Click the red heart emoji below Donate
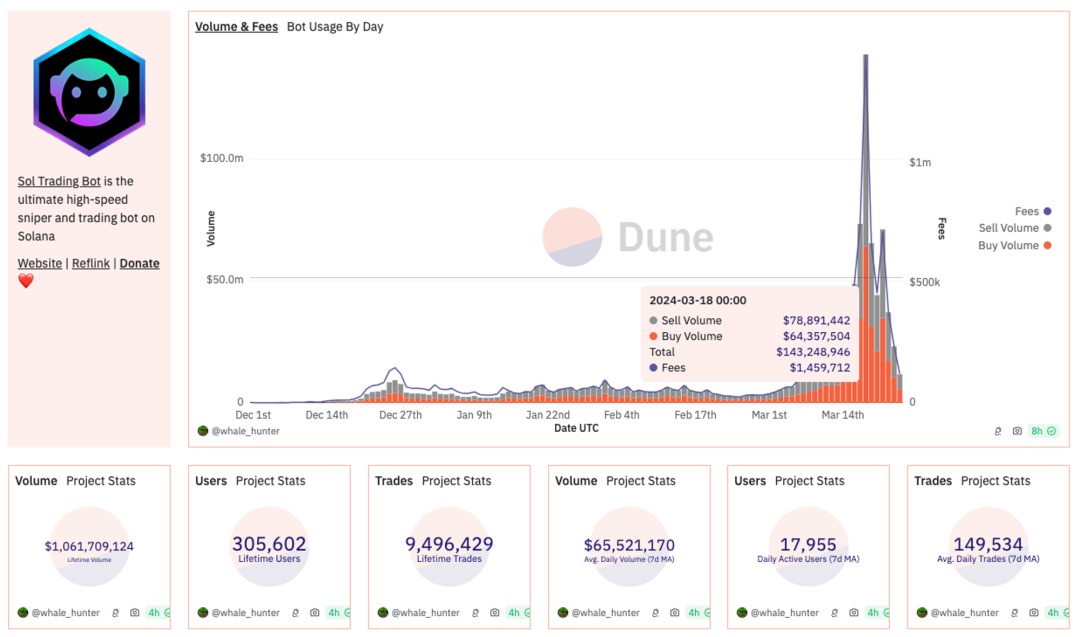Image resolution: width=1080 pixels, height=637 pixels. click(25, 281)
